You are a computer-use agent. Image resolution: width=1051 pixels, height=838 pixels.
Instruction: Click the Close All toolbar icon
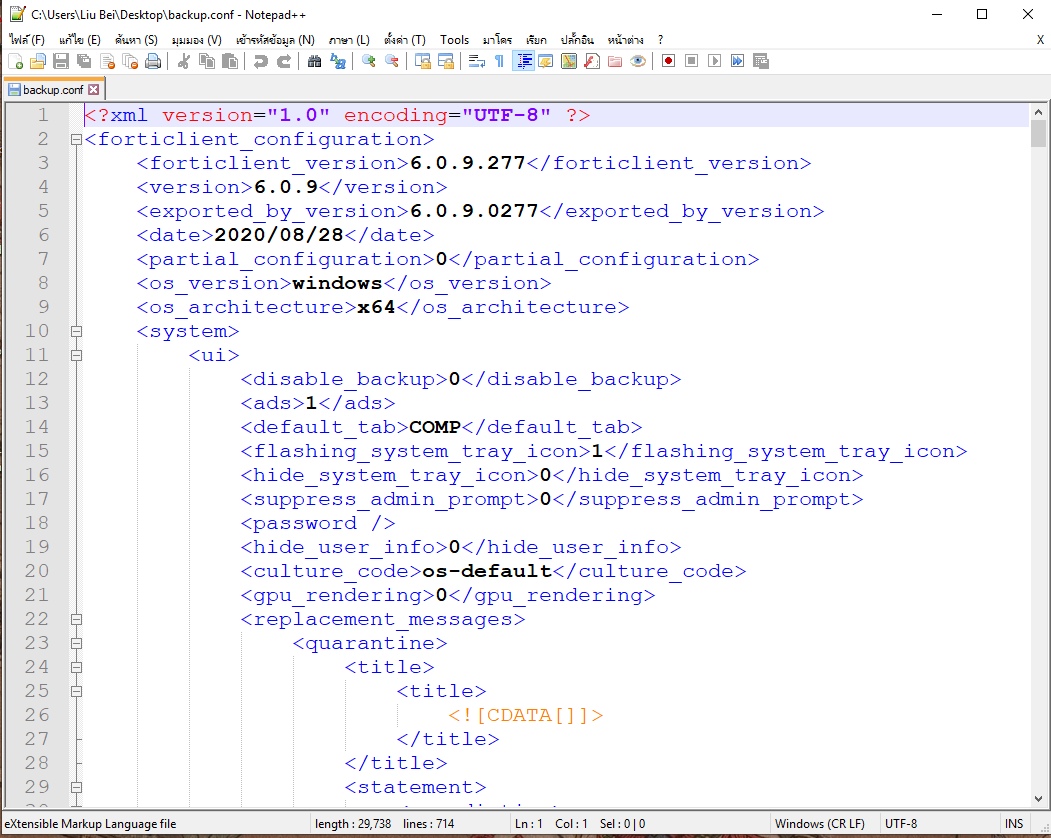click(130, 62)
